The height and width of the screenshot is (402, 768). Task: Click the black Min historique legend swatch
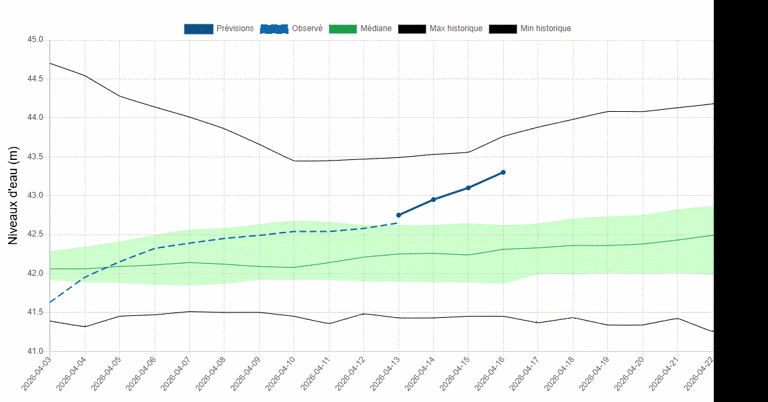502,29
